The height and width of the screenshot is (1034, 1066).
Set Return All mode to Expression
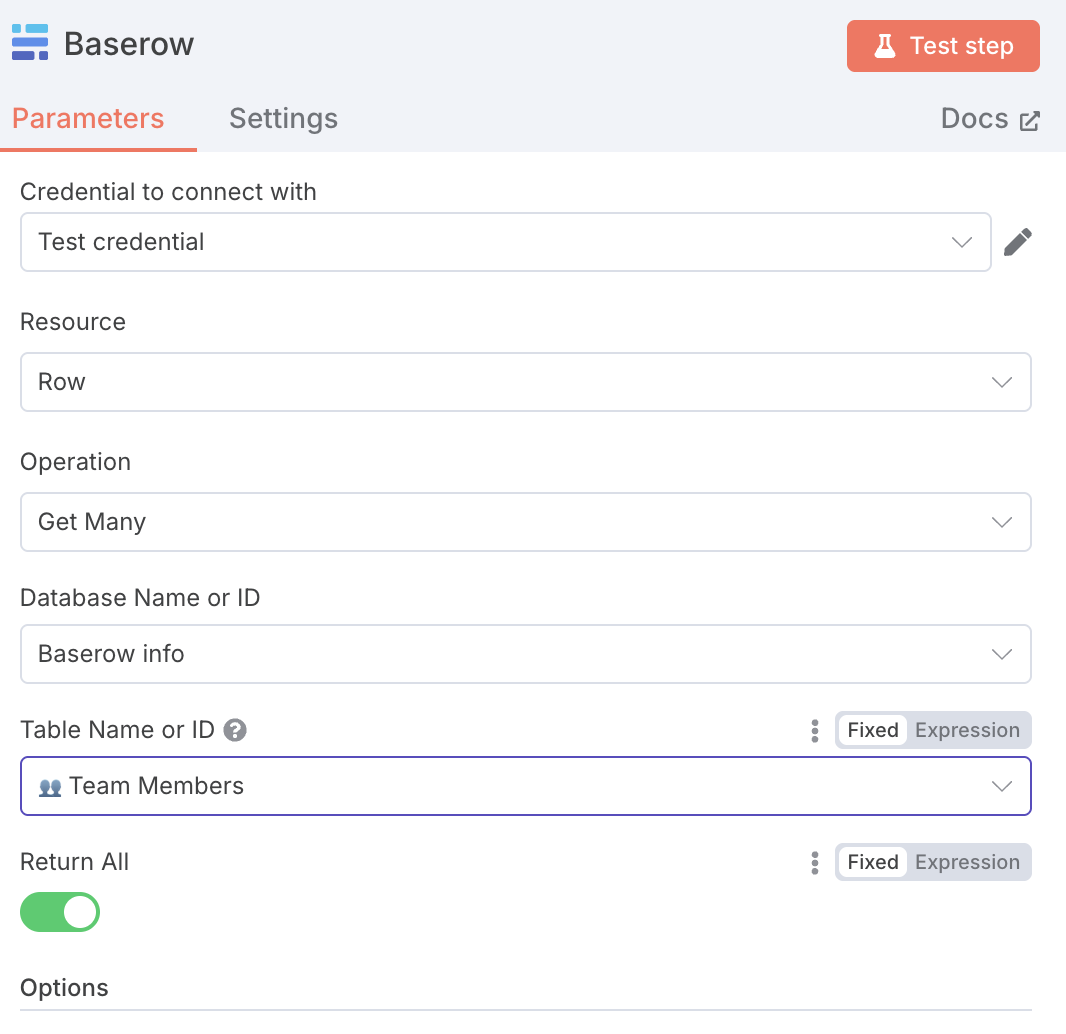967,862
